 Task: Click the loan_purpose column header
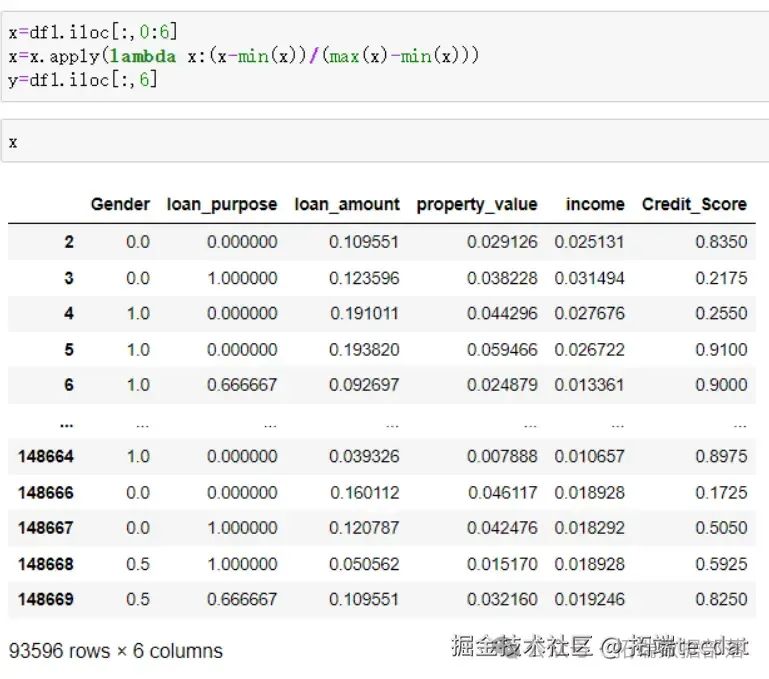point(222,205)
